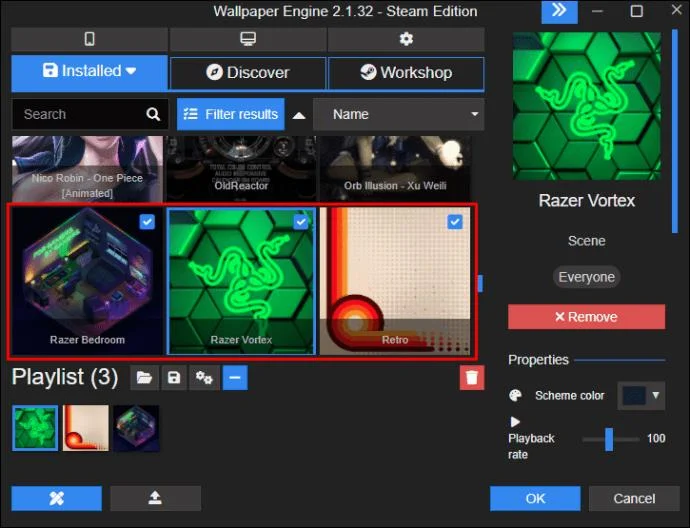Open the mobile device tab icon
Viewport: 690px width, 528px height.
click(89, 39)
